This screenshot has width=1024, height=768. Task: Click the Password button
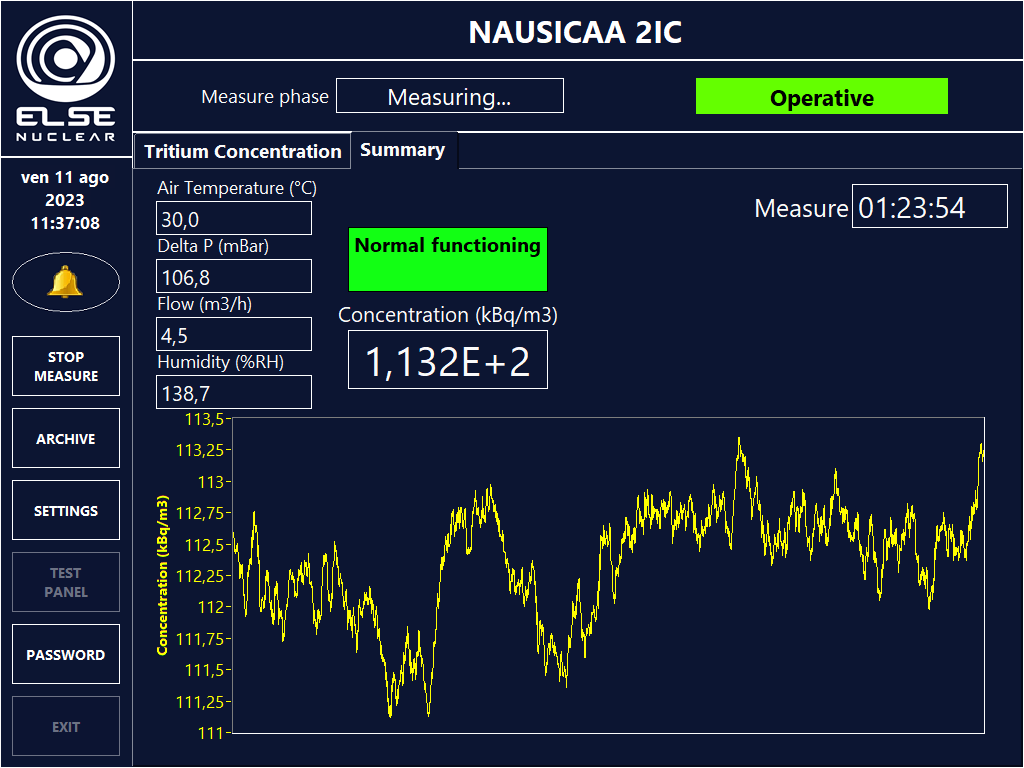click(66, 654)
